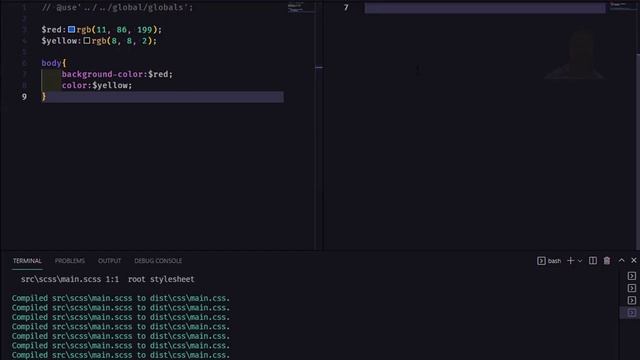
Task: Open the dark color swatch for $yellow
Action: tap(87, 40)
